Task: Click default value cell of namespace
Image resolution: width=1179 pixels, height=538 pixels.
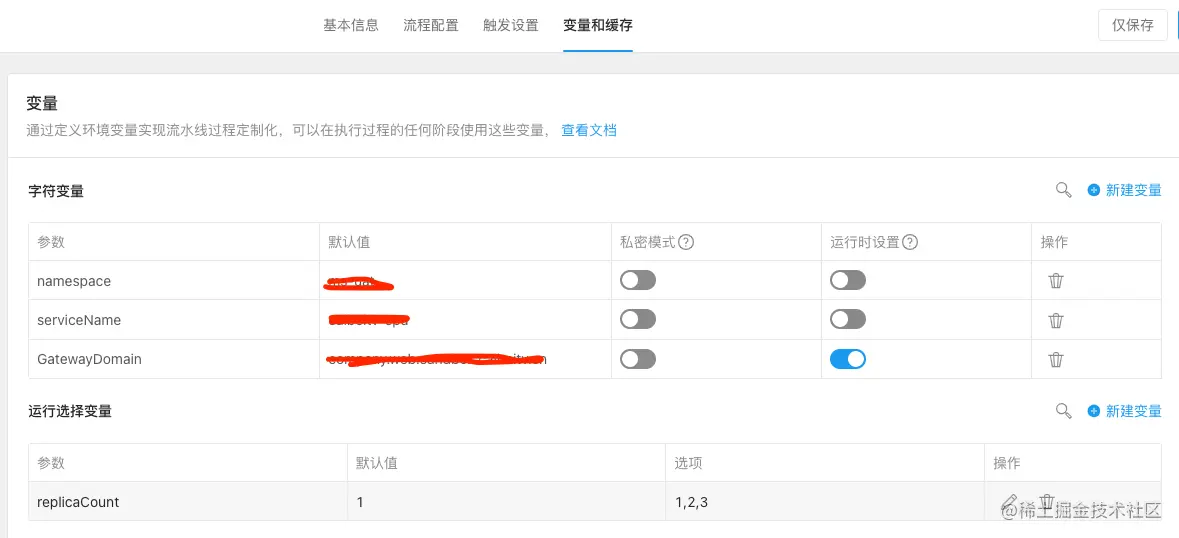Action: pos(465,281)
